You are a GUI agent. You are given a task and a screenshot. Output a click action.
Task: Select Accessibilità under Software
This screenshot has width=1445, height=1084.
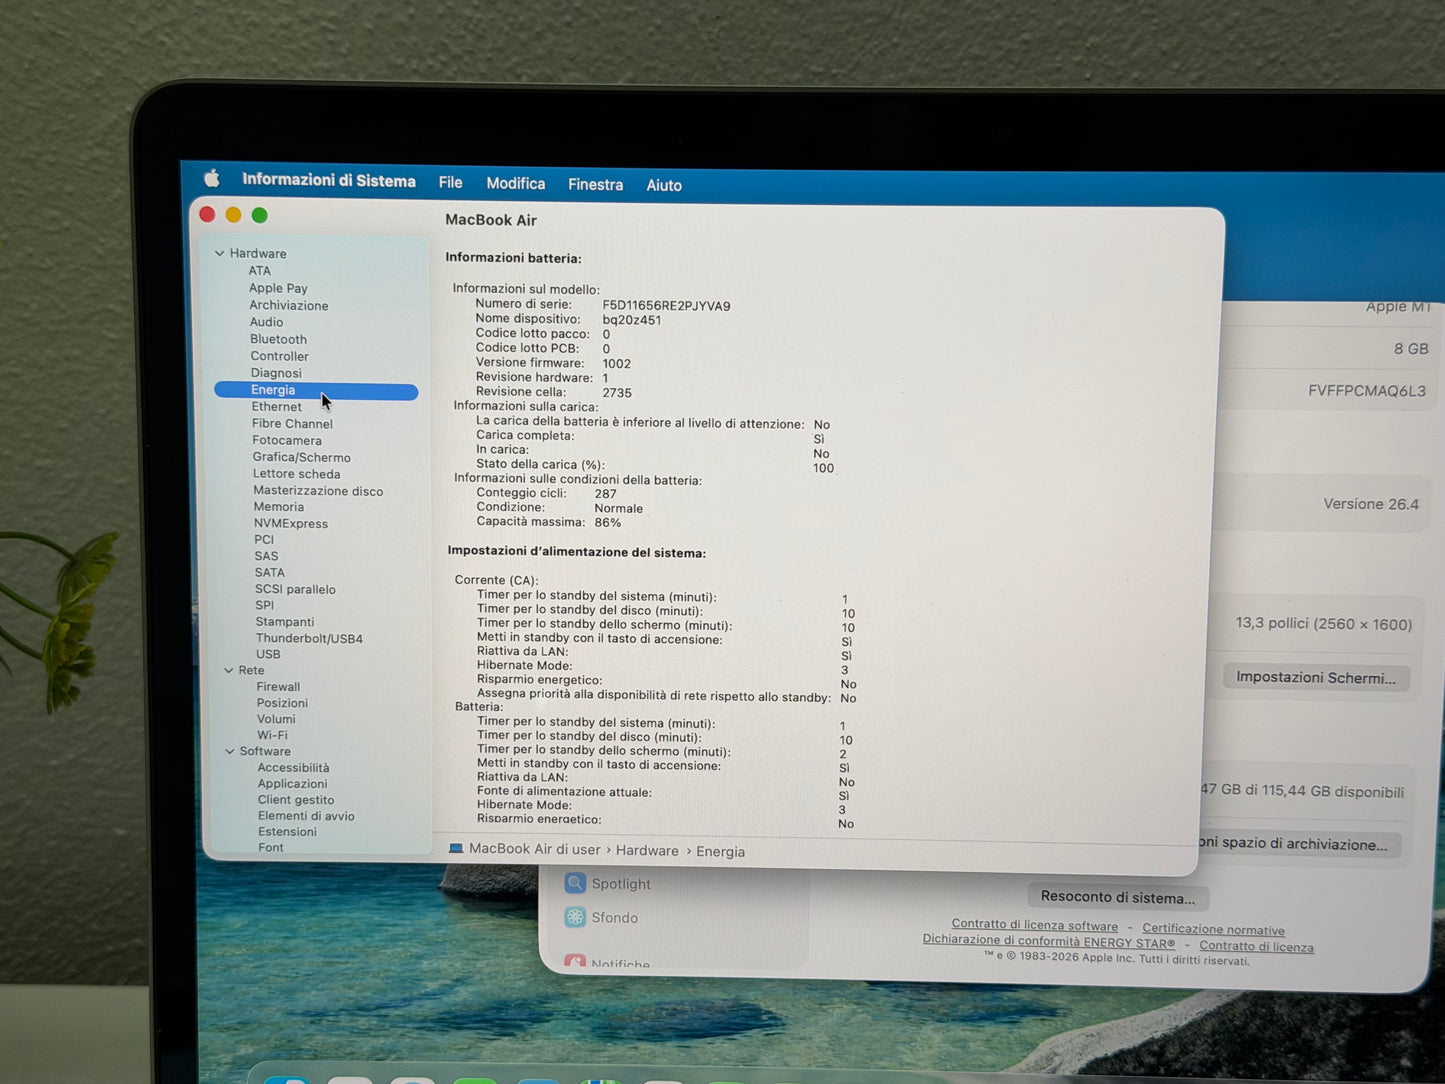pos(293,768)
